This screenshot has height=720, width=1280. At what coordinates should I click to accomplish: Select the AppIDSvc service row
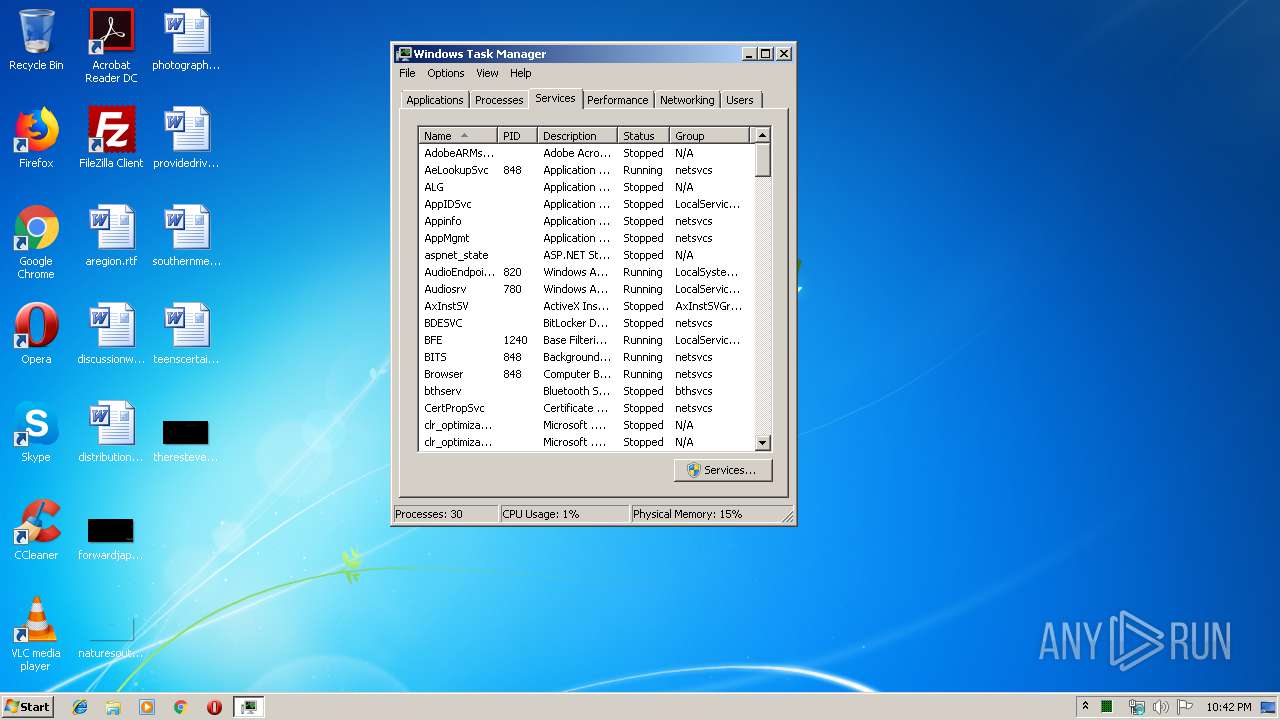586,204
